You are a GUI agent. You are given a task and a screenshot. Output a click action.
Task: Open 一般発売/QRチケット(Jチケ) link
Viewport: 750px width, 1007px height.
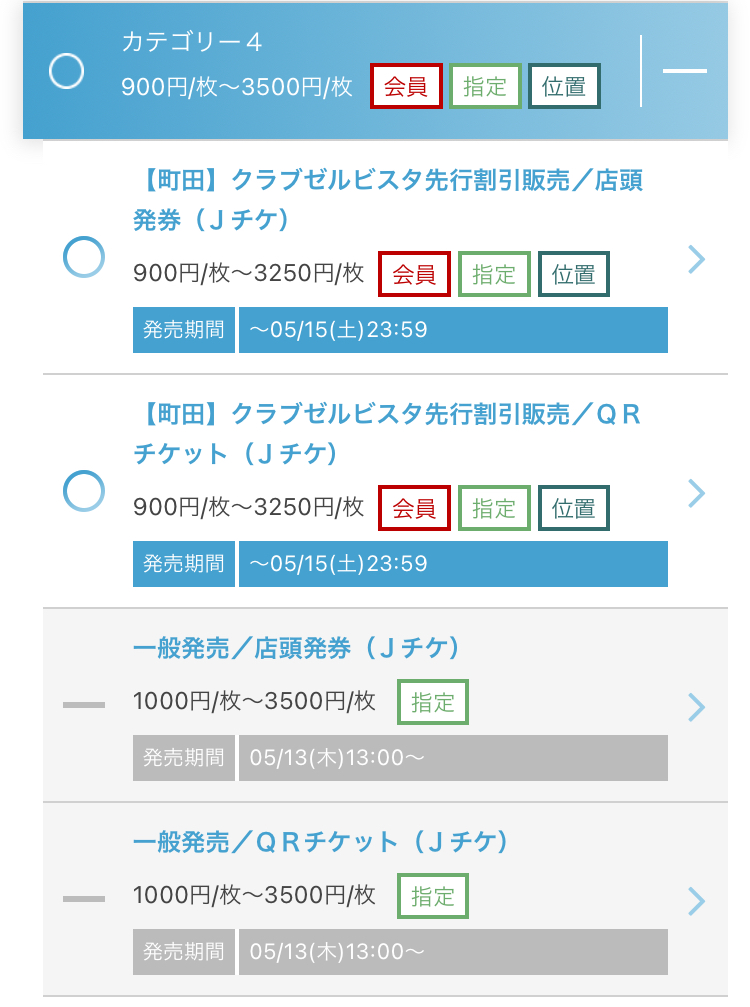click(320, 841)
